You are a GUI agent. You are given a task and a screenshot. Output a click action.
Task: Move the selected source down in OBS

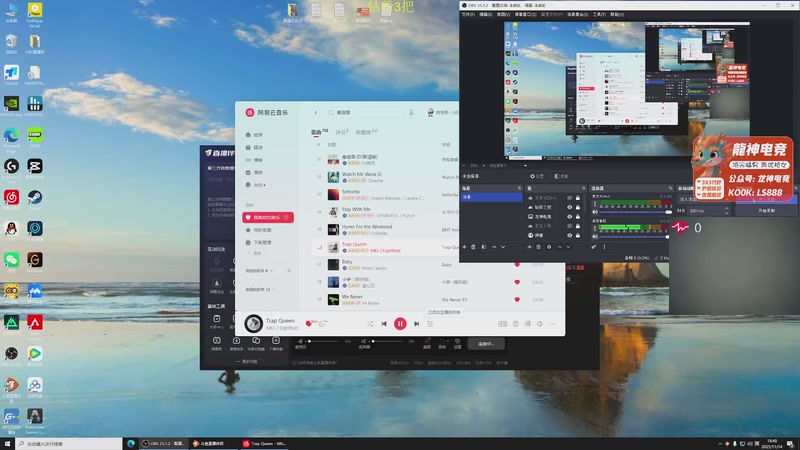pyautogui.click(x=568, y=247)
